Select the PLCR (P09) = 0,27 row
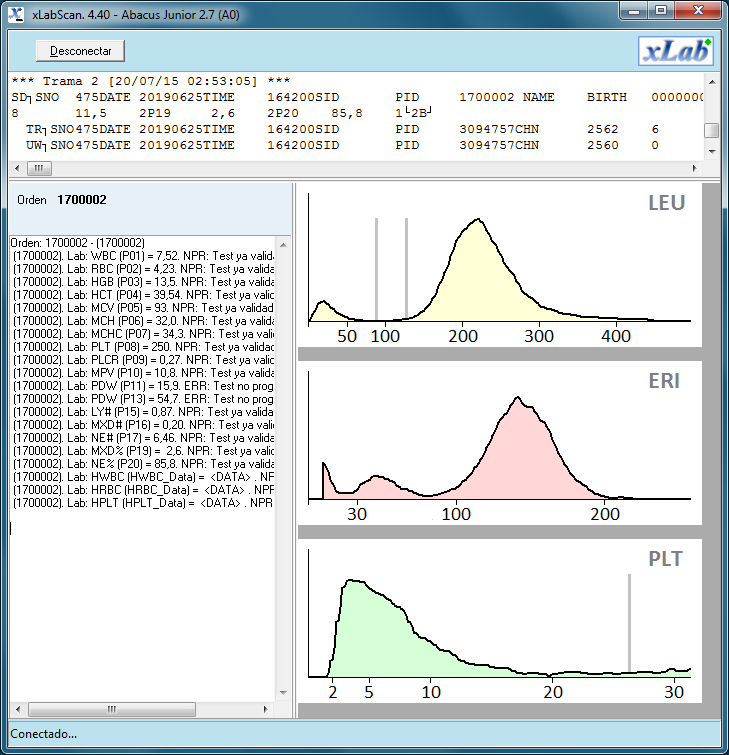 point(143,360)
